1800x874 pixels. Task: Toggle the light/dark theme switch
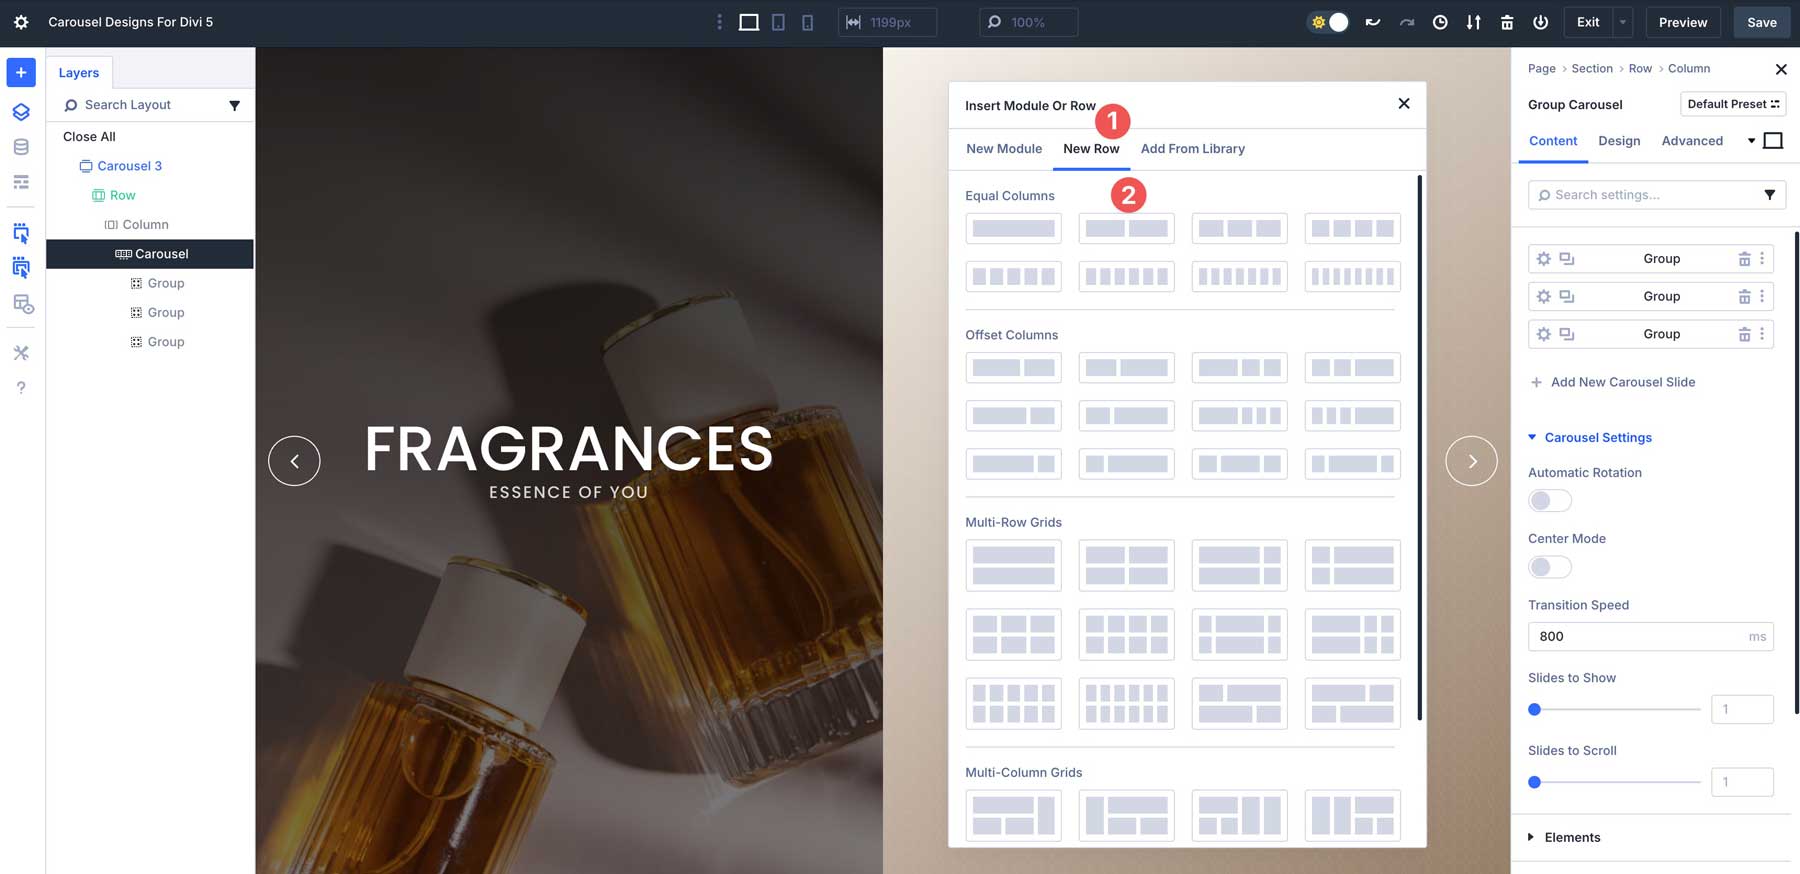(1329, 22)
